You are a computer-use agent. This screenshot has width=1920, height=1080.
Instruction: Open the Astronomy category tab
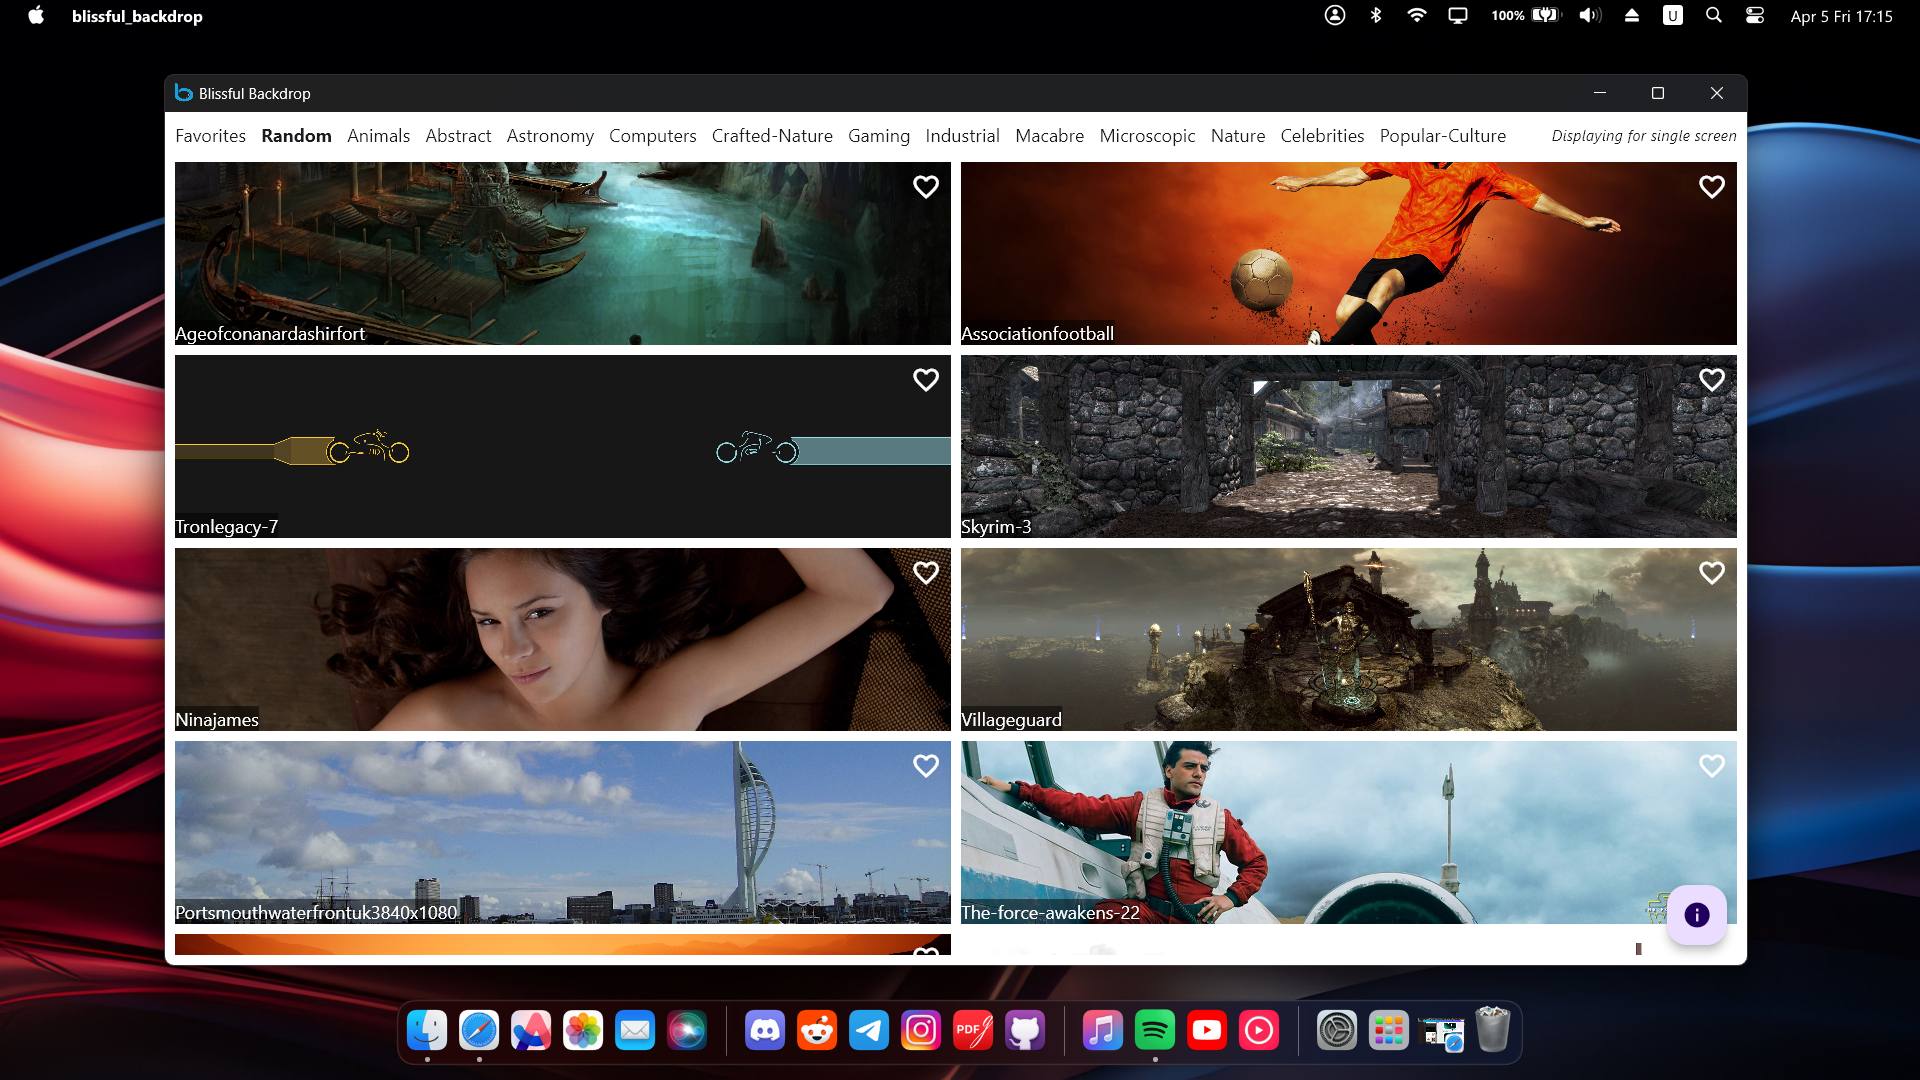[x=550, y=136]
